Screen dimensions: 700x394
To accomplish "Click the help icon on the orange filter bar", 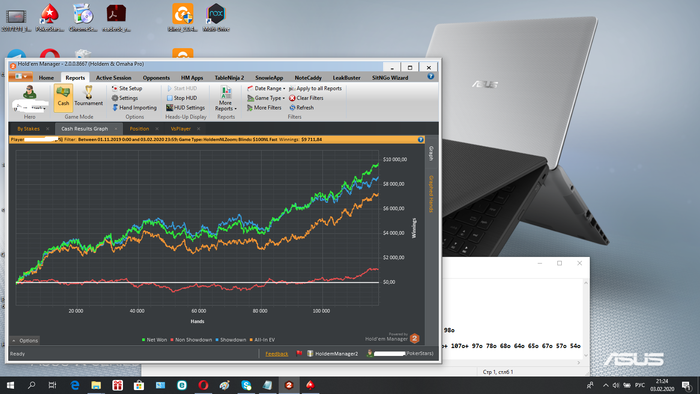I will click(421, 140).
